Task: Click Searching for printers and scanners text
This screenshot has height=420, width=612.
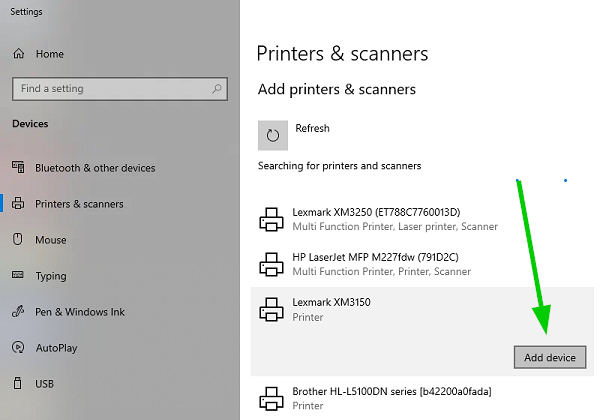Action: pos(340,166)
